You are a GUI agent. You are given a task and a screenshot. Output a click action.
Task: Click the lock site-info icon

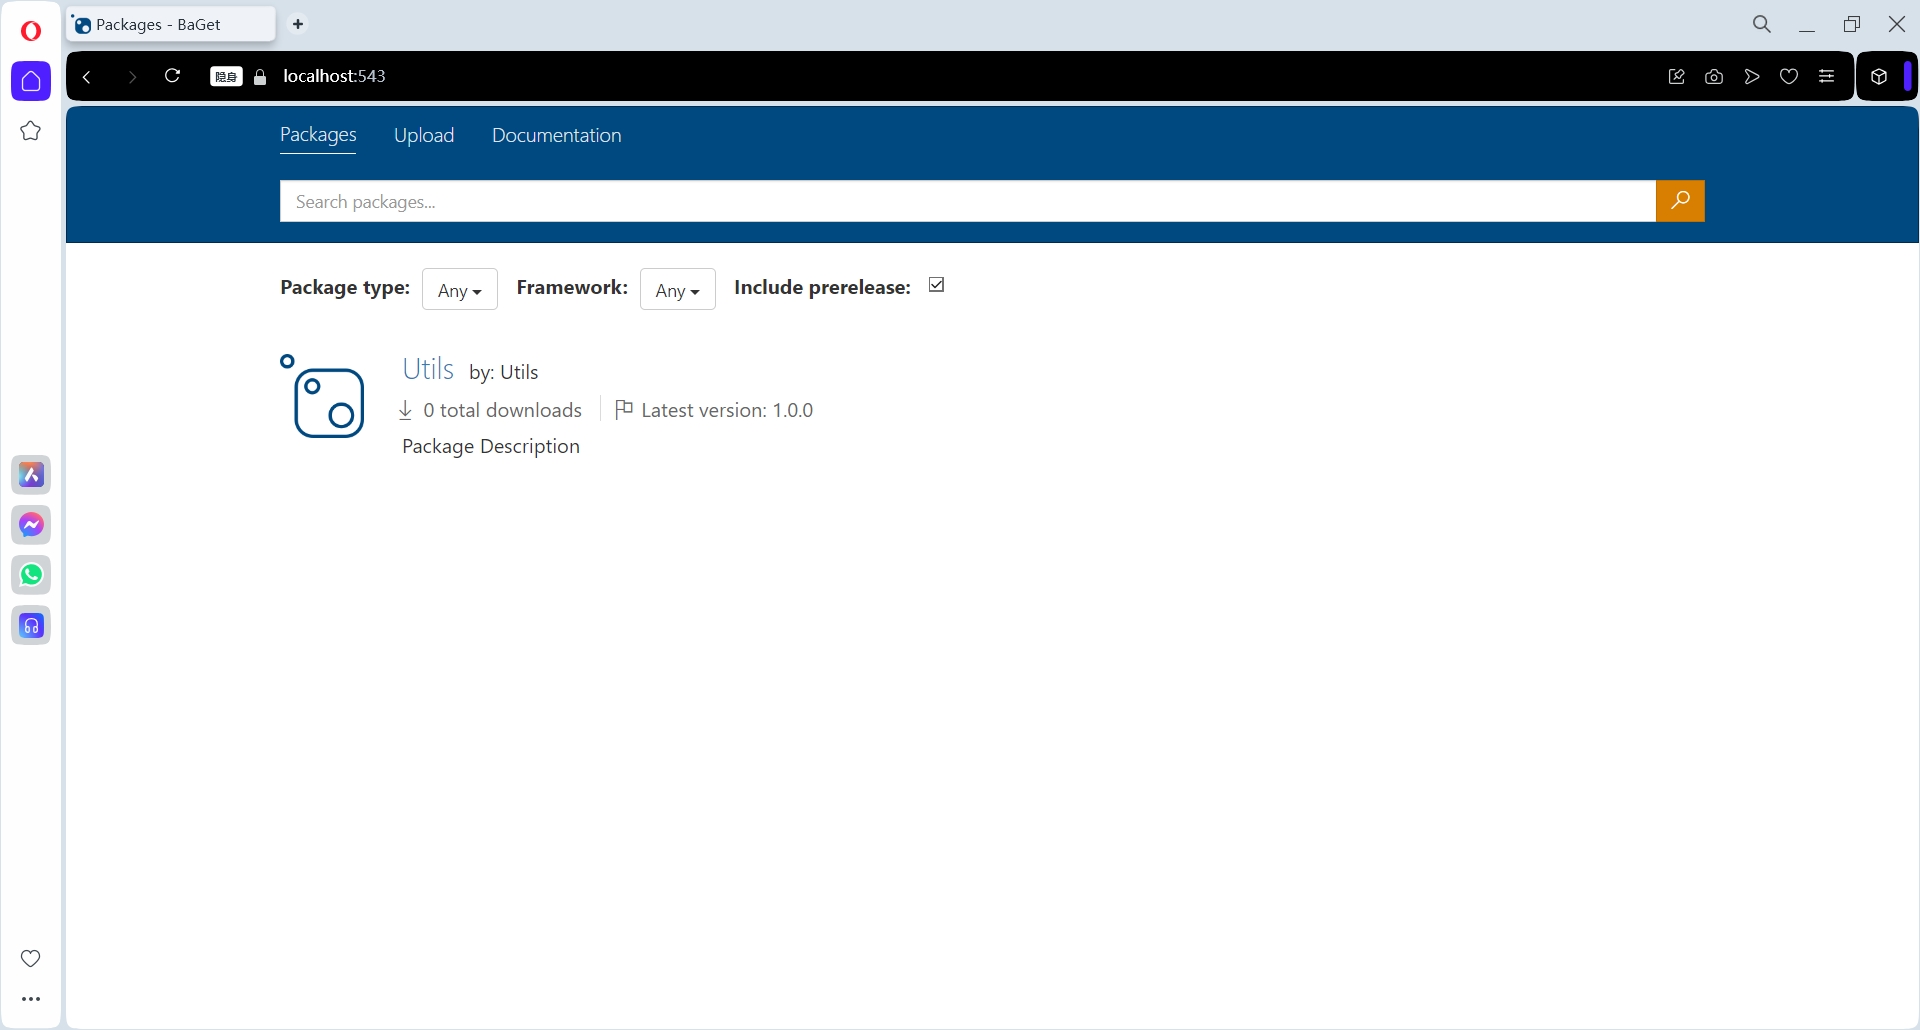(260, 77)
